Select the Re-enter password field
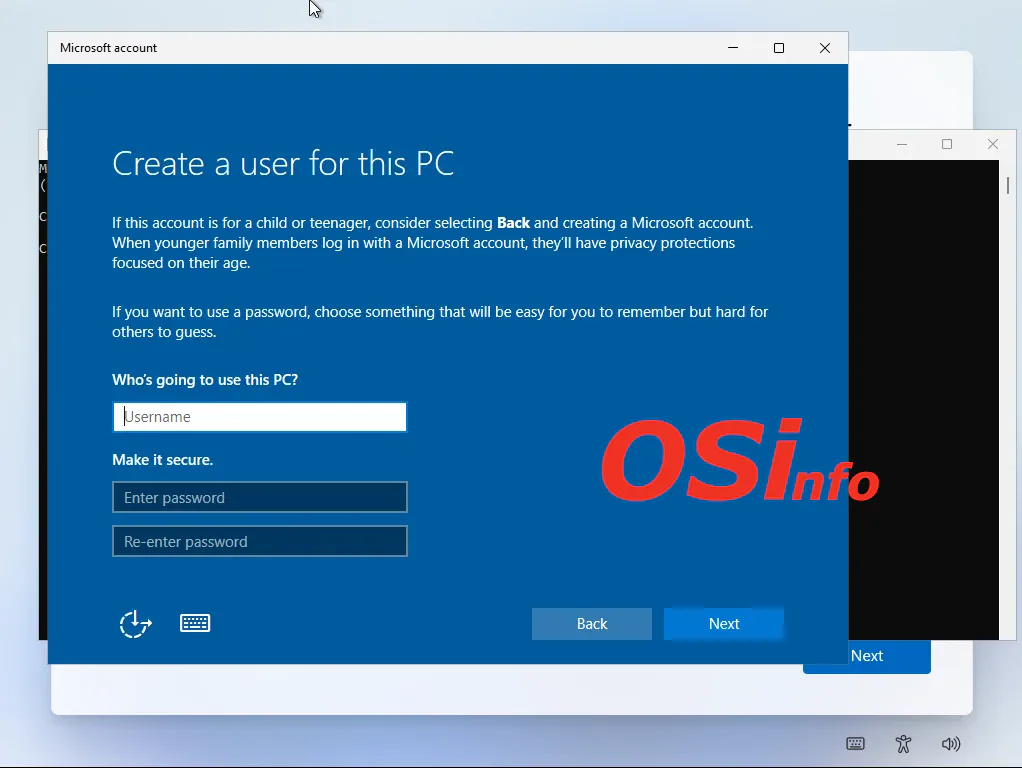Screen dimensions: 1022x768 click(x=260, y=541)
